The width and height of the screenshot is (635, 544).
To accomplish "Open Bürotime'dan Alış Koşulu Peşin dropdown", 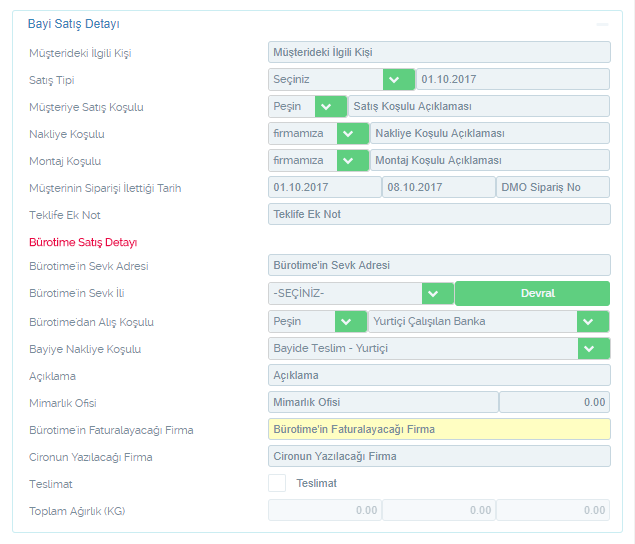I will pos(349,322).
